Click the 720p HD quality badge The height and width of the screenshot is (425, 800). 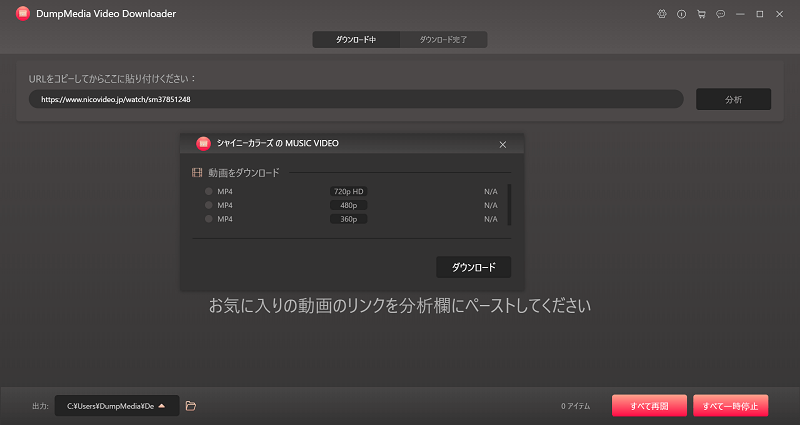coord(348,191)
